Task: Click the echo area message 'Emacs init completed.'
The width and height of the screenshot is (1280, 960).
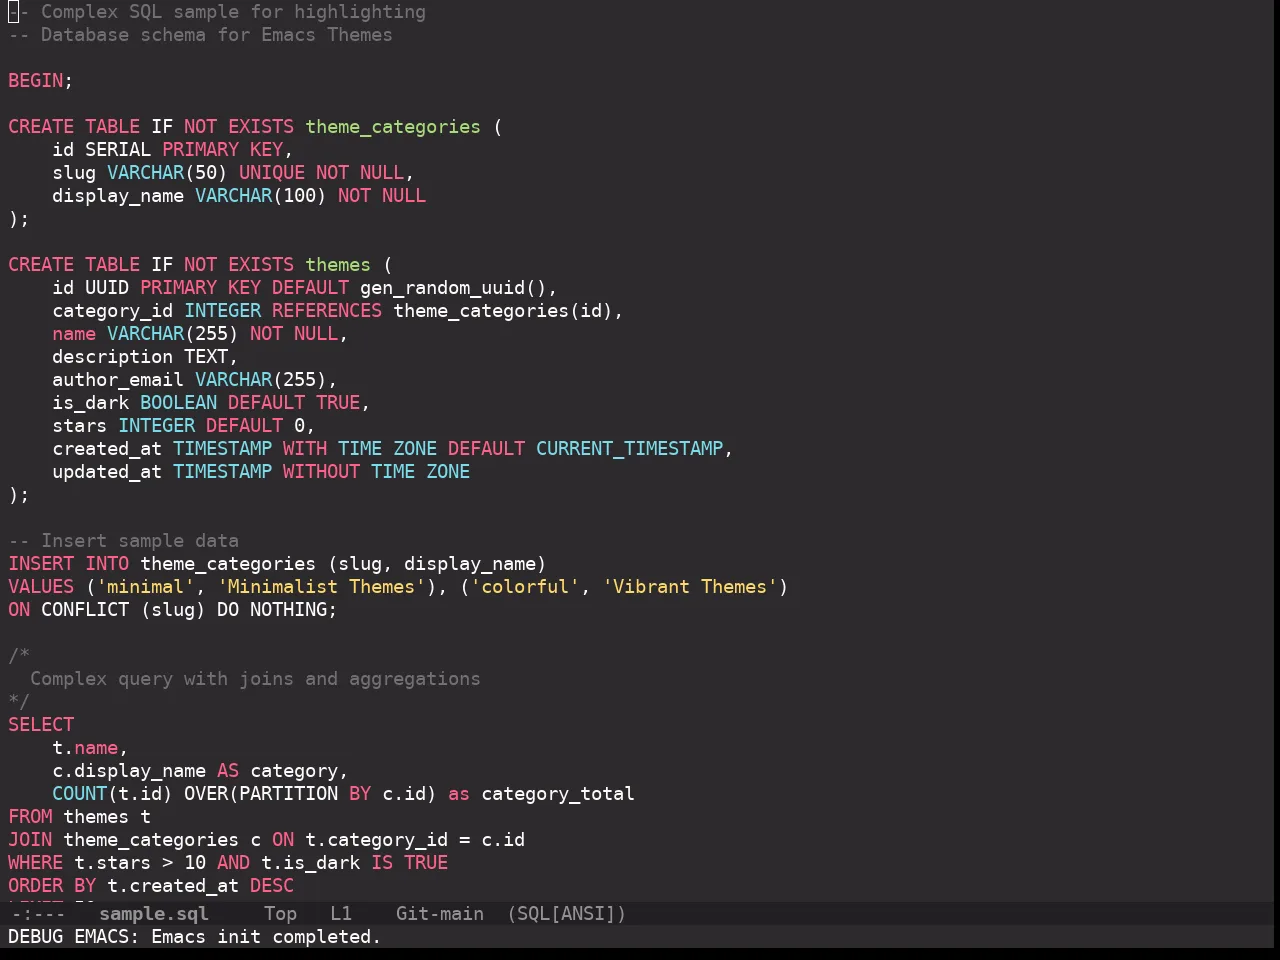Action: pos(266,937)
